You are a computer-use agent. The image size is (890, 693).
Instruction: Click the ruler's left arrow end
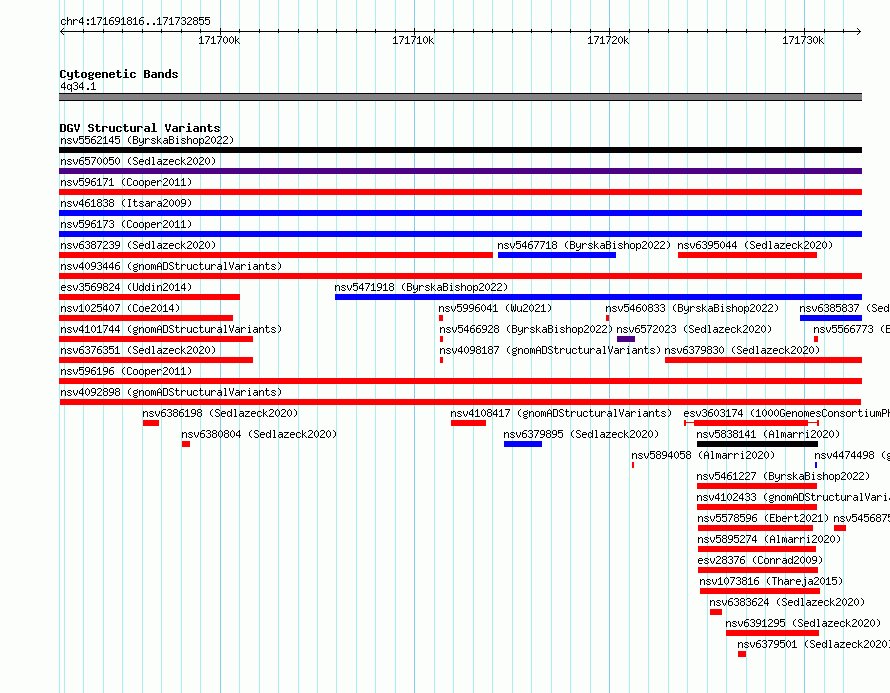click(62, 31)
